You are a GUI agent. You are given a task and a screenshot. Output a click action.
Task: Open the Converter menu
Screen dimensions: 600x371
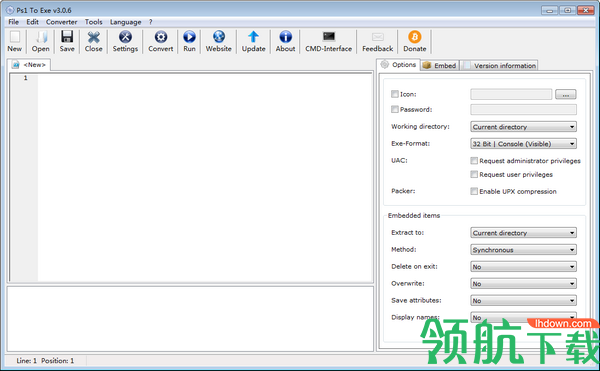pyautogui.click(x=62, y=22)
